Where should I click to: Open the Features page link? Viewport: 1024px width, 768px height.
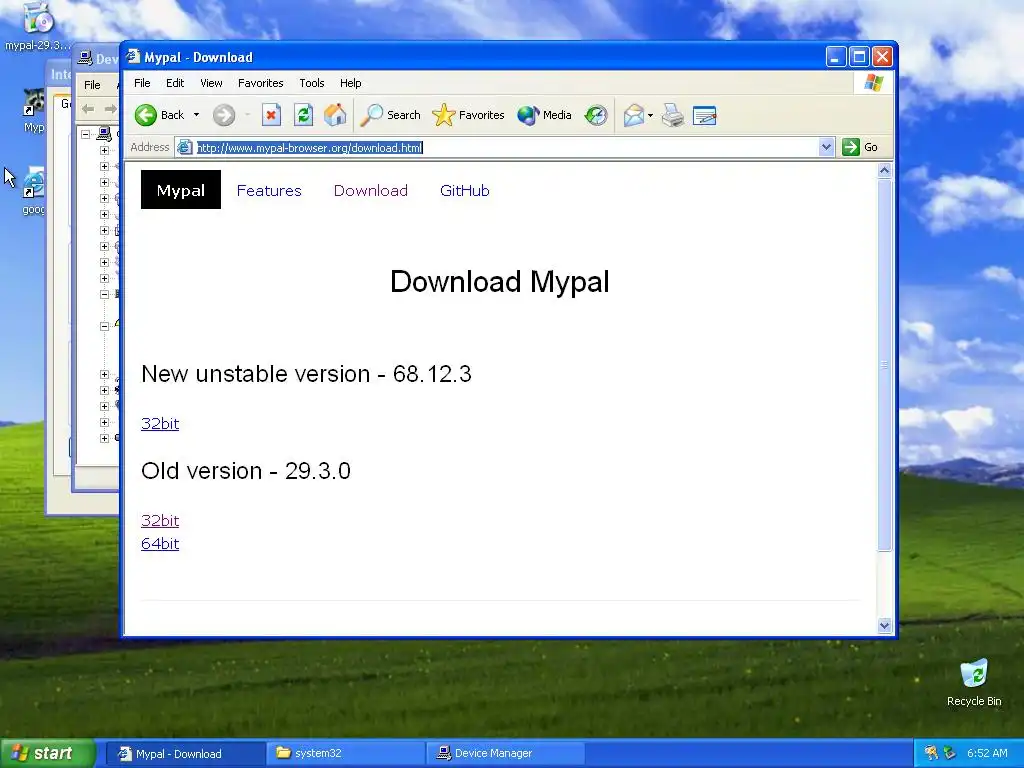[x=269, y=191]
